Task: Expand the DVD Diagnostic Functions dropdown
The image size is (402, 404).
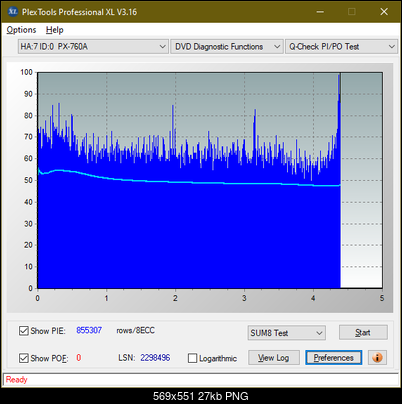Action: coord(227,47)
